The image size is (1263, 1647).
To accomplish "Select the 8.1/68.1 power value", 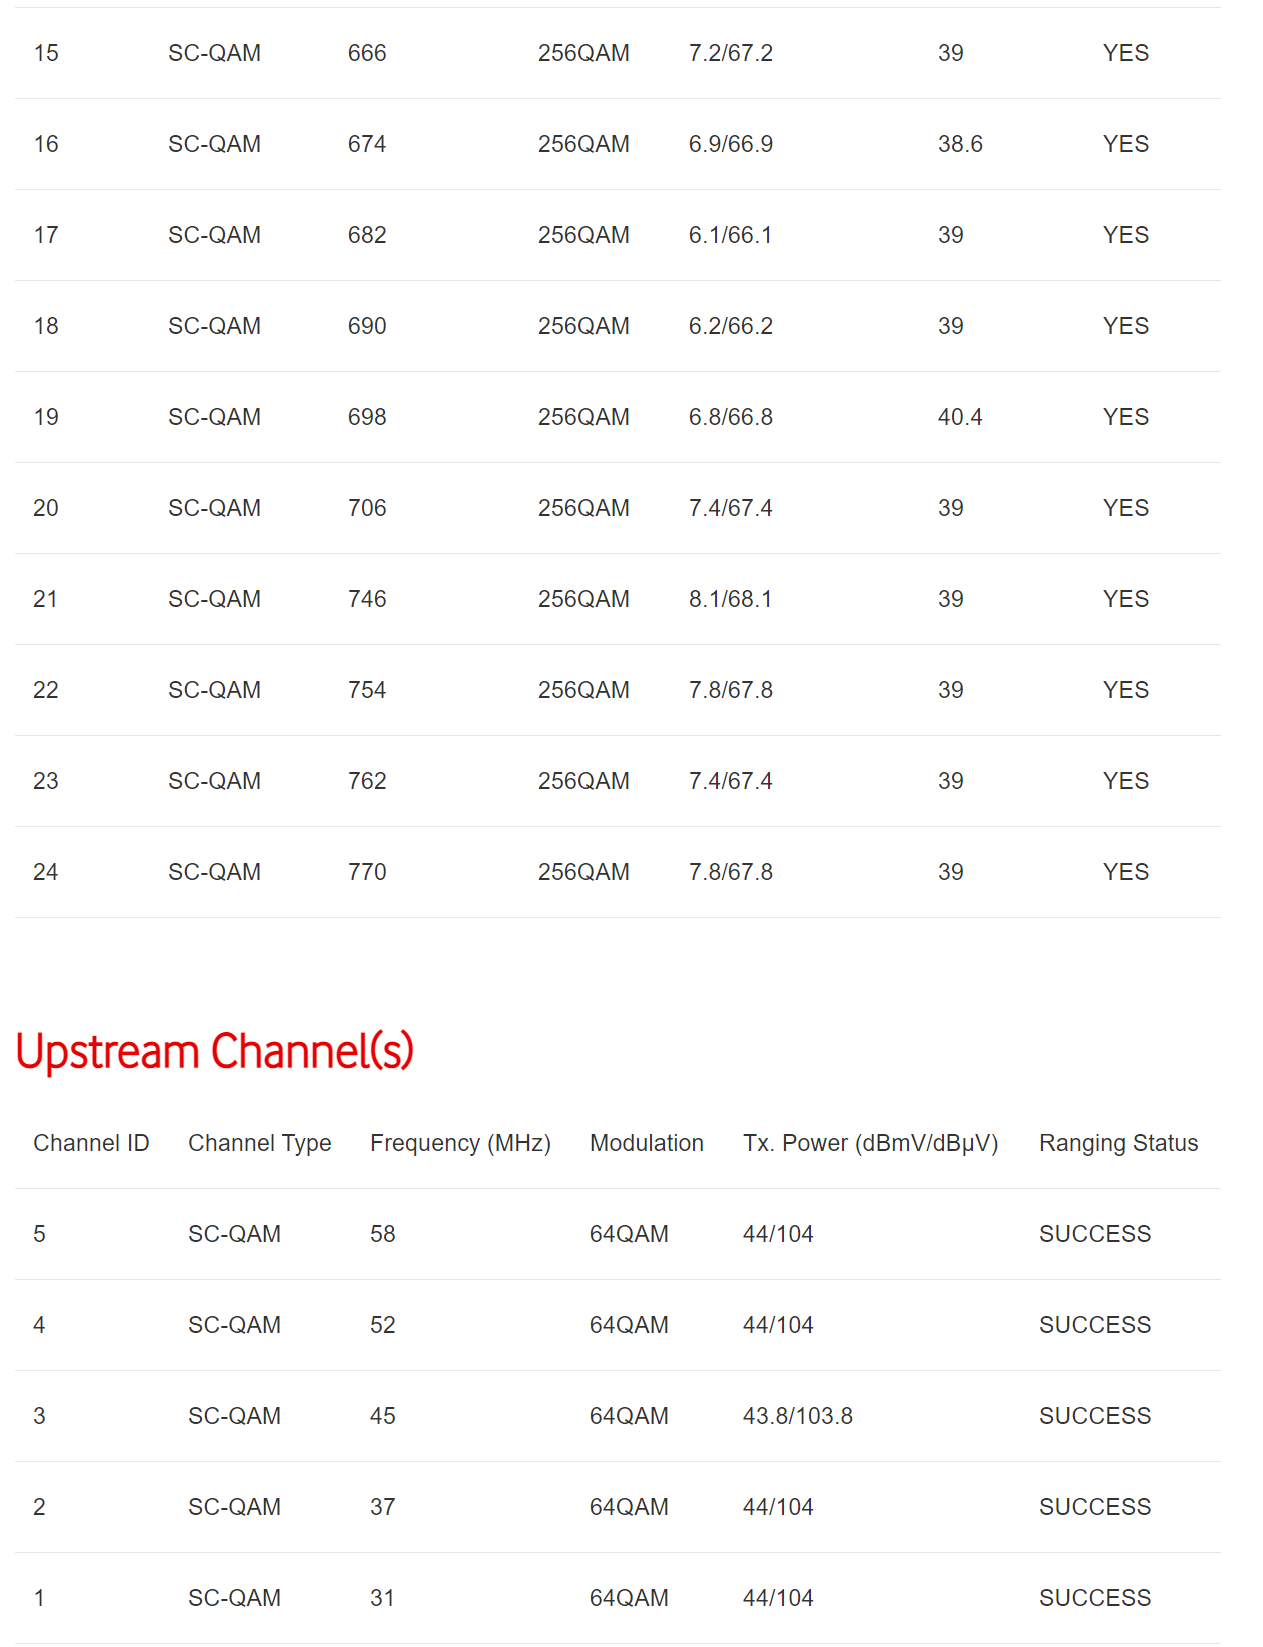I will click(x=730, y=599).
